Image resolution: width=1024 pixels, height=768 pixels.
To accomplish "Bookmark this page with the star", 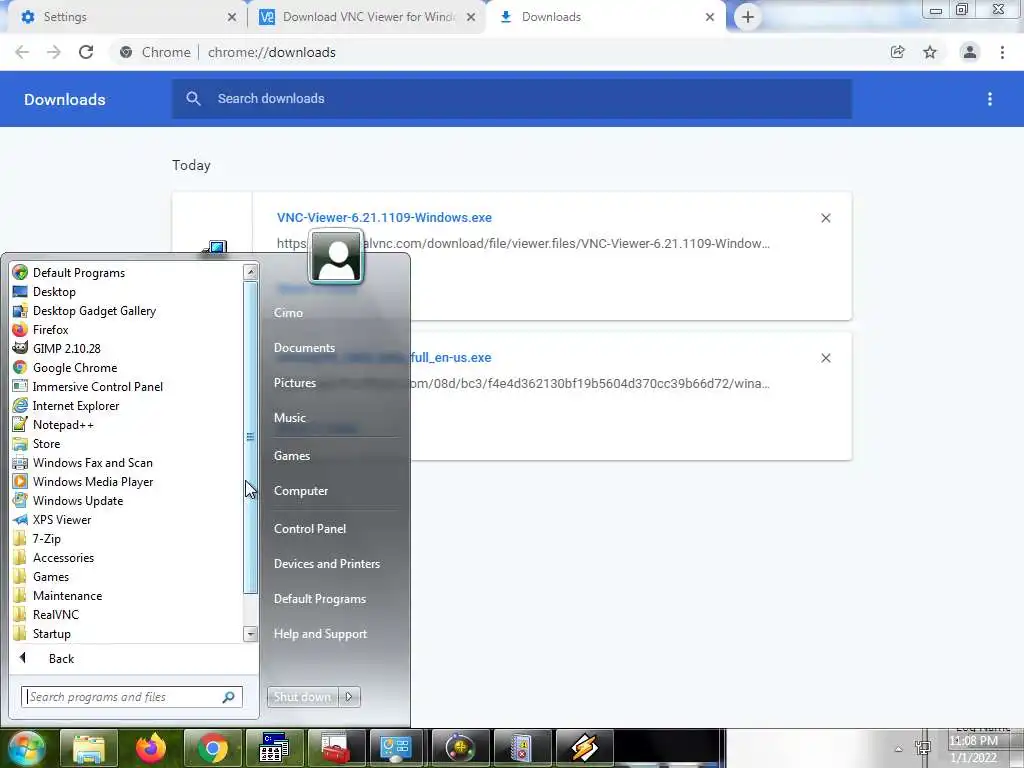I will [930, 52].
